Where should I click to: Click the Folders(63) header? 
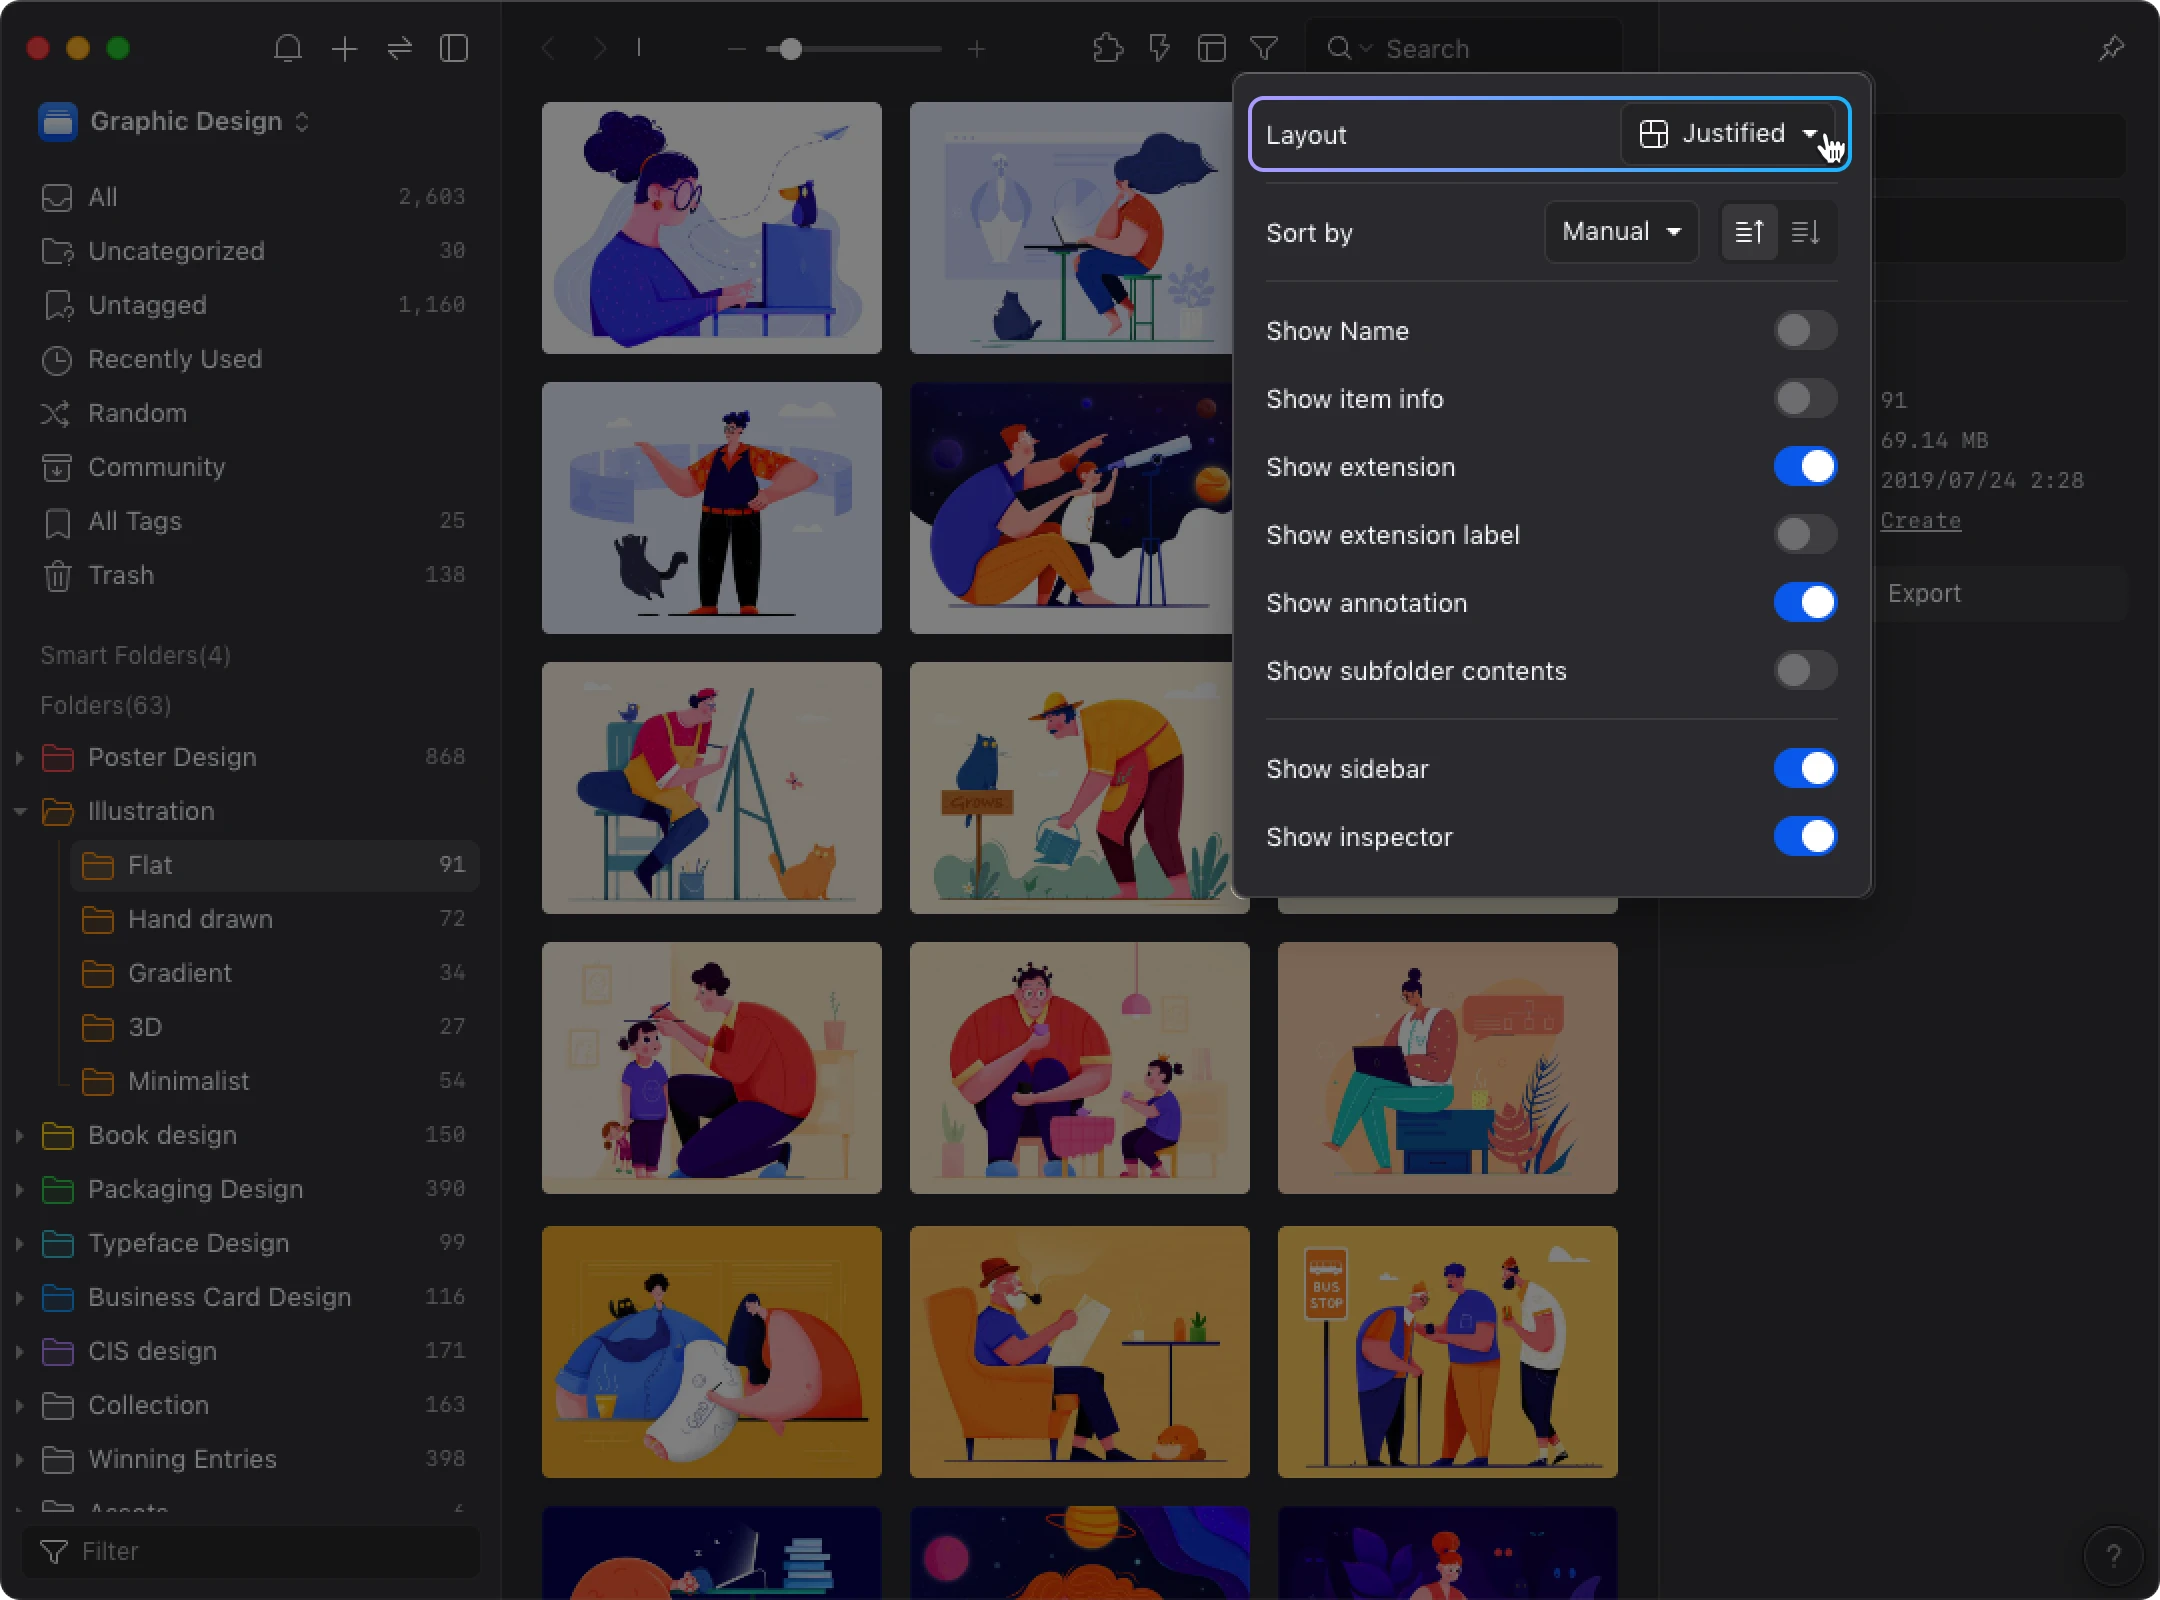tap(106, 705)
